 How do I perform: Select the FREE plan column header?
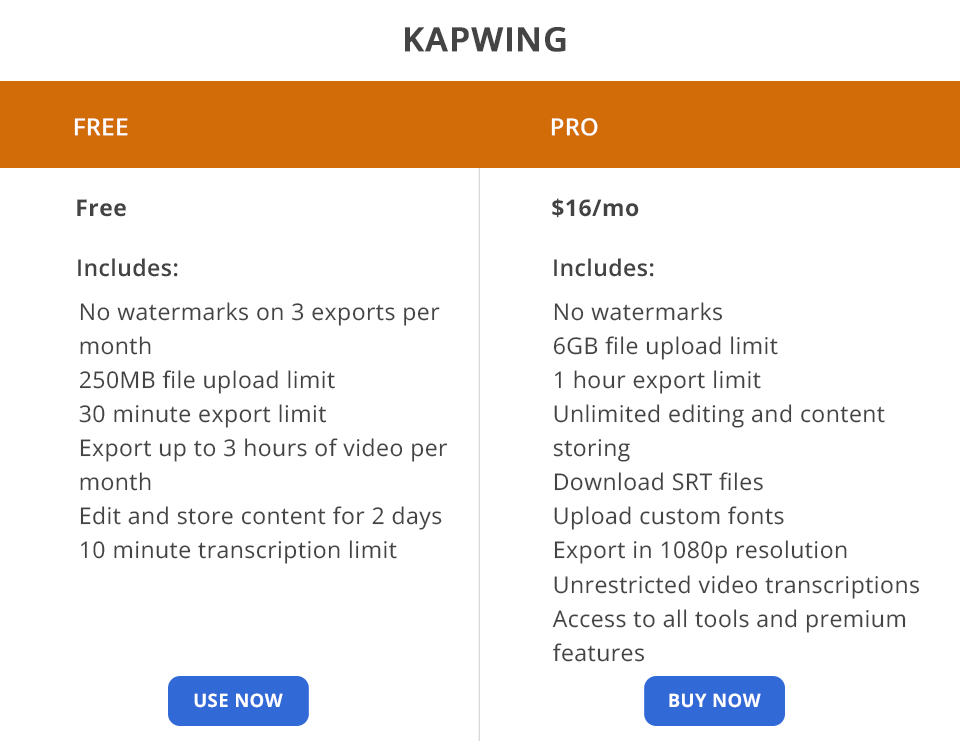pyautogui.click(x=101, y=127)
